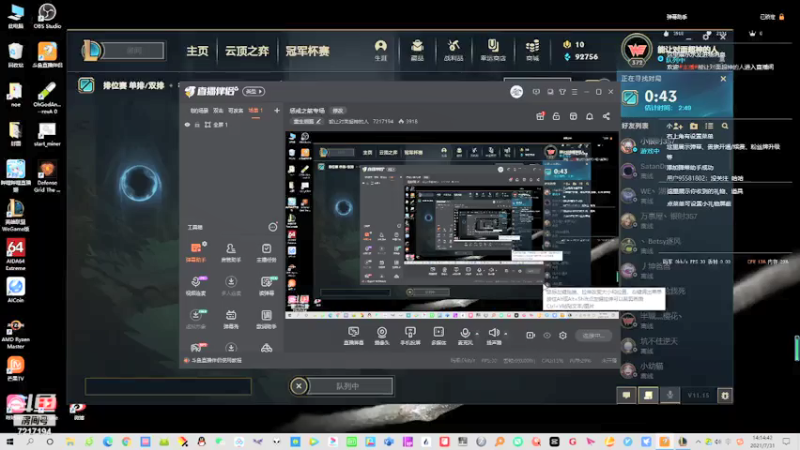Open the 视频连麦 tool
Viewport: 800px width, 450px height.
pyautogui.click(x=196, y=286)
